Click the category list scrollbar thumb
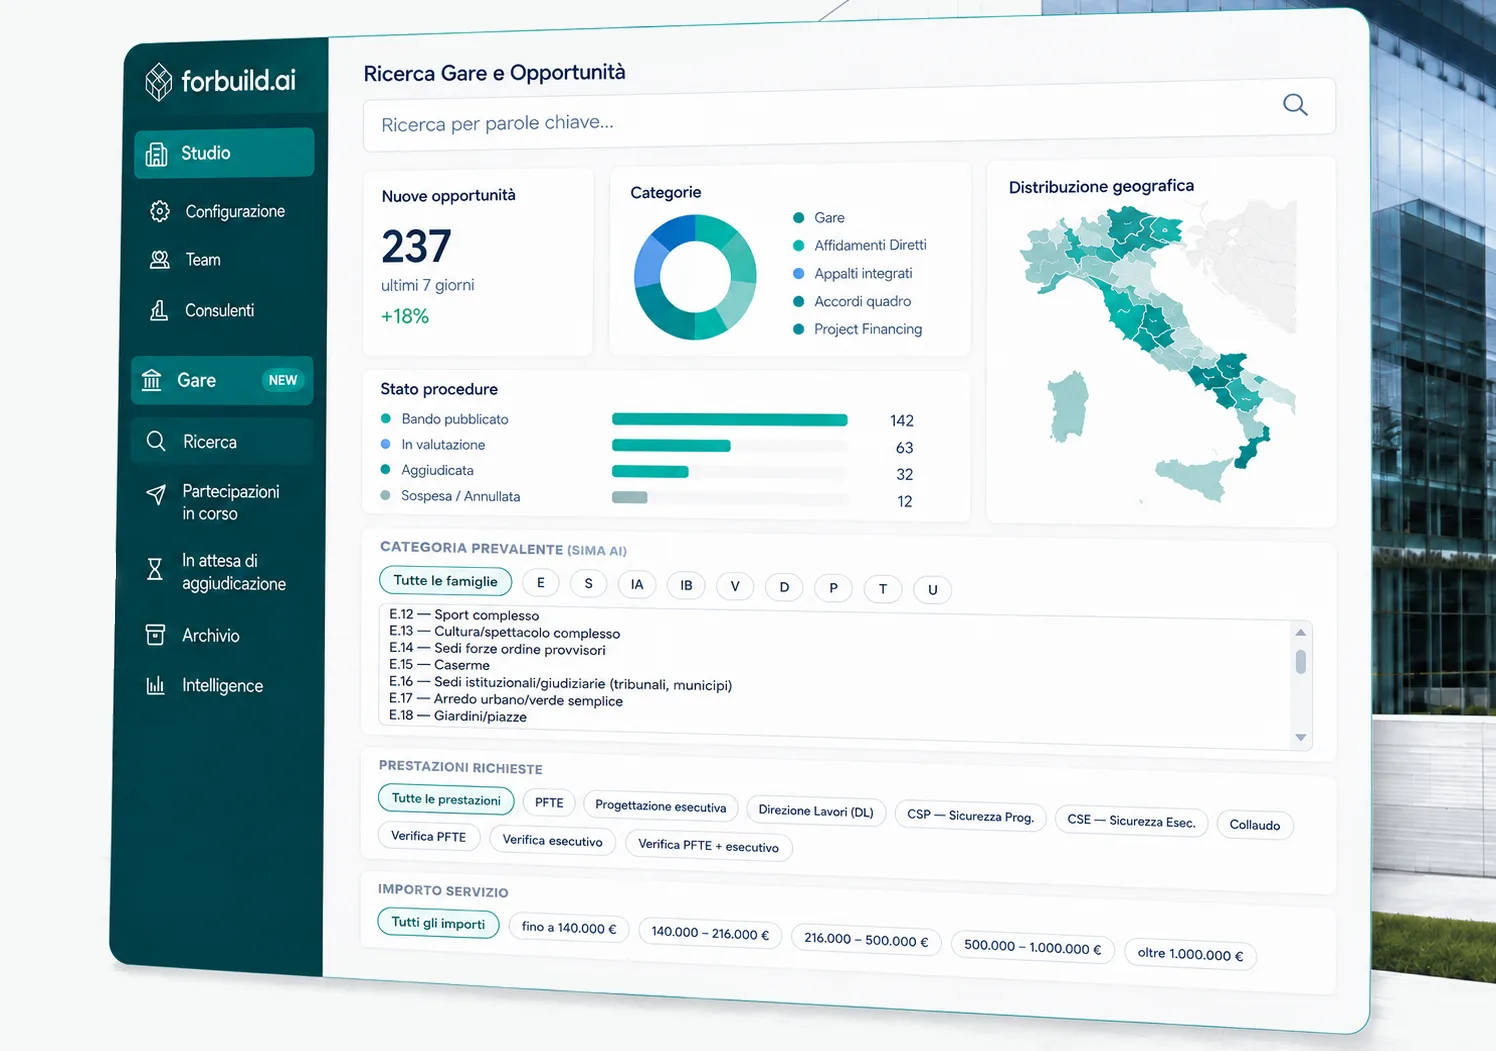The width and height of the screenshot is (1496, 1051). [x=1300, y=662]
